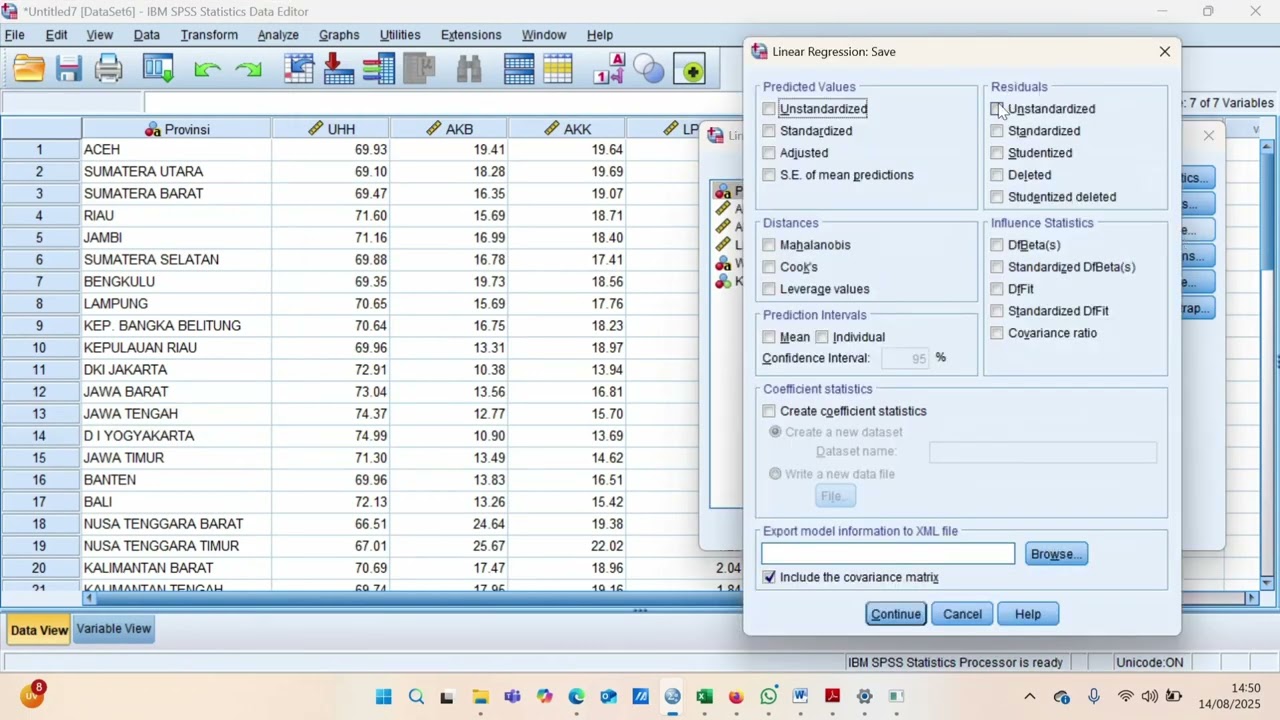Select the blue split-table toolbar icon
Screen dimensions: 1280x720
point(519,70)
